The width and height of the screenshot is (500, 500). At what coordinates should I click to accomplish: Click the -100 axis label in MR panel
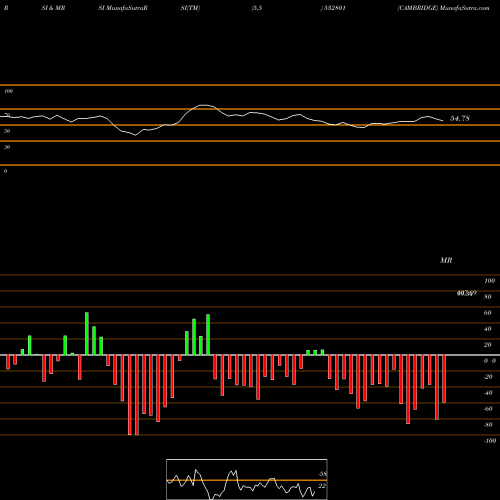(490, 441)
